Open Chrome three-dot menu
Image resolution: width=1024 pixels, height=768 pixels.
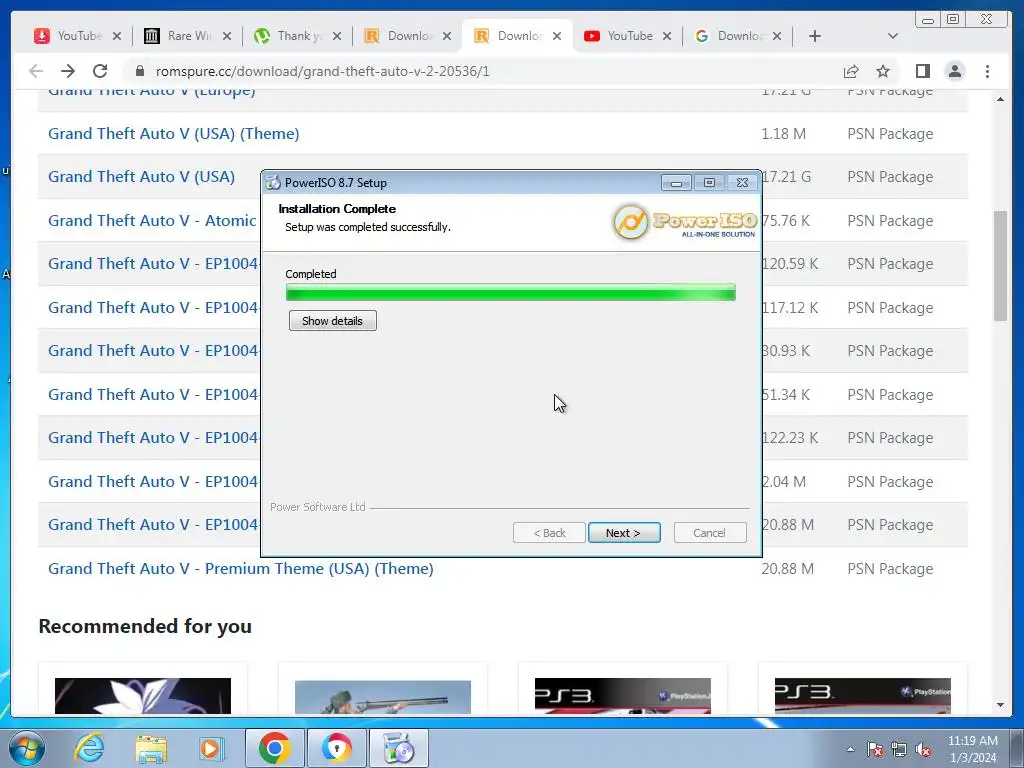click(x=987, y=71)
